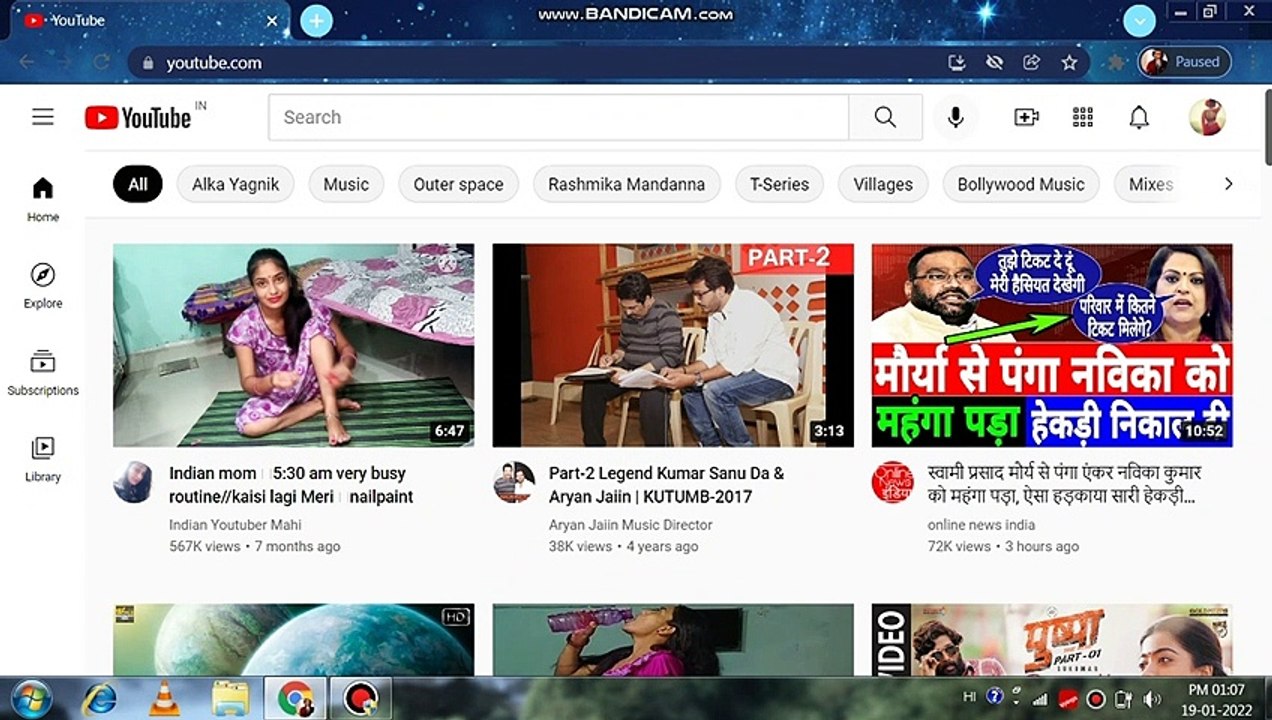Screen dimensions: 1272x720
Task: Open Subscriptions in the sidebar
Action: (43, 373)
